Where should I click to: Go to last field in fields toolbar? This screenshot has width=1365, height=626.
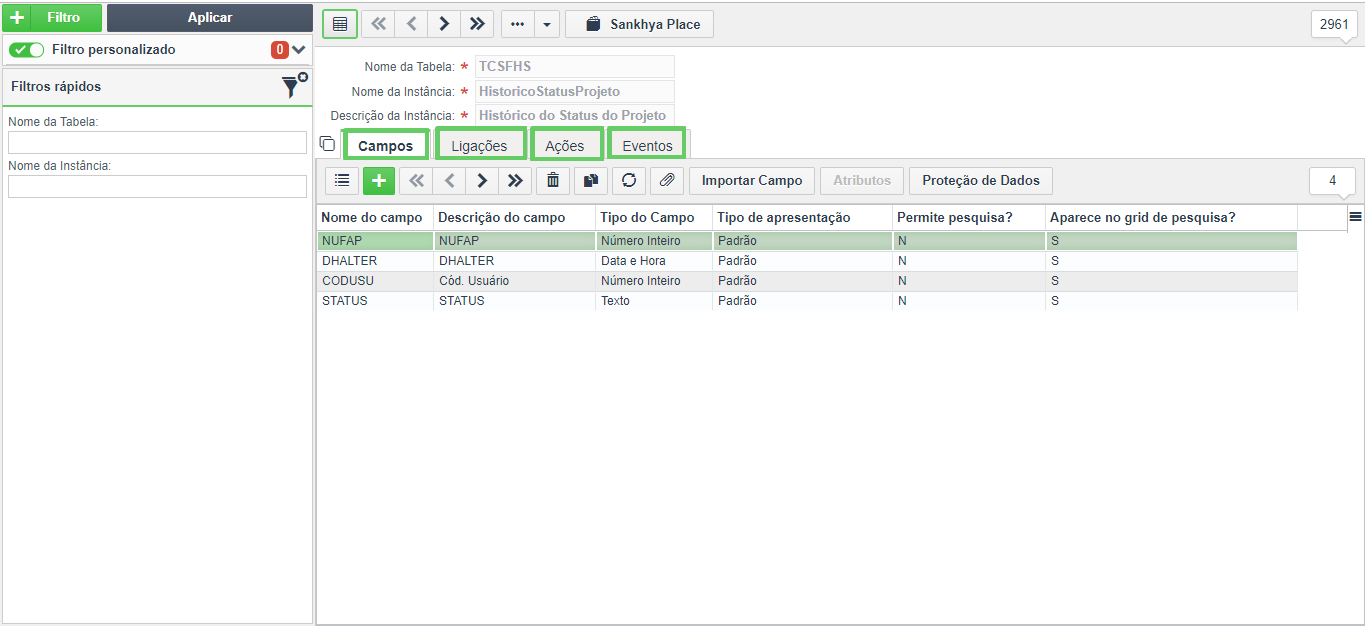point(515,180)
